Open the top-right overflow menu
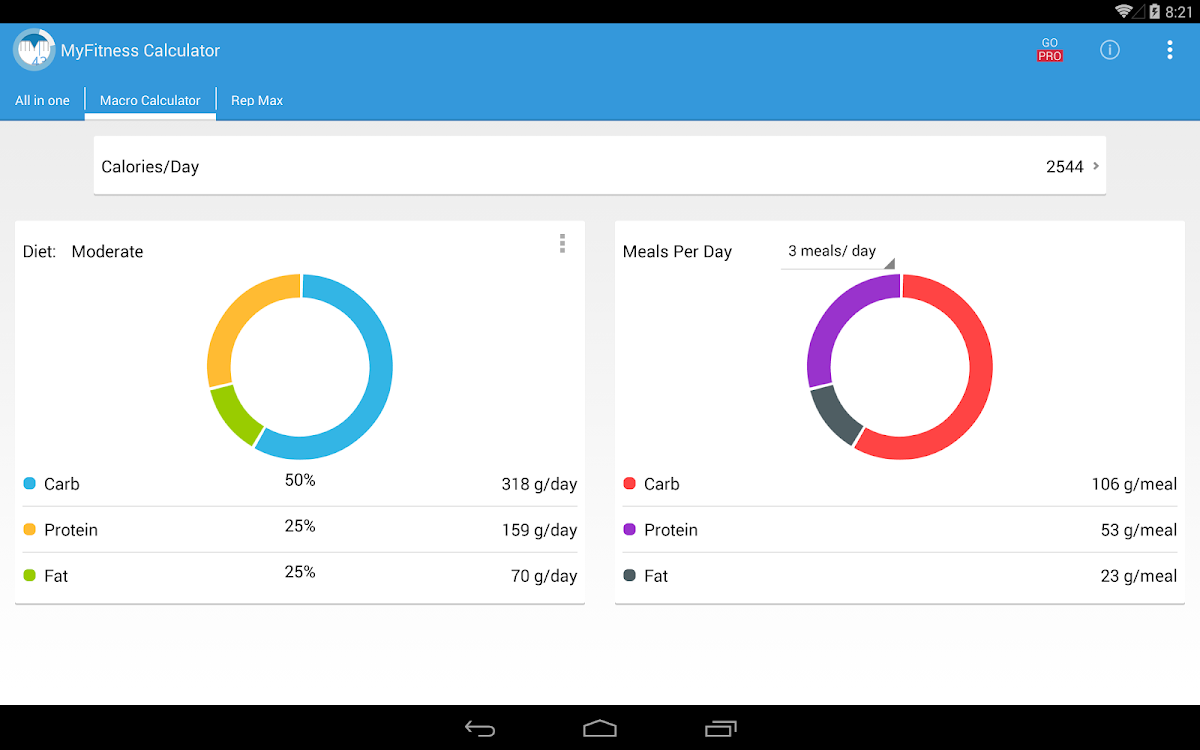1200x750 pixels. (x=1169, y=50)
